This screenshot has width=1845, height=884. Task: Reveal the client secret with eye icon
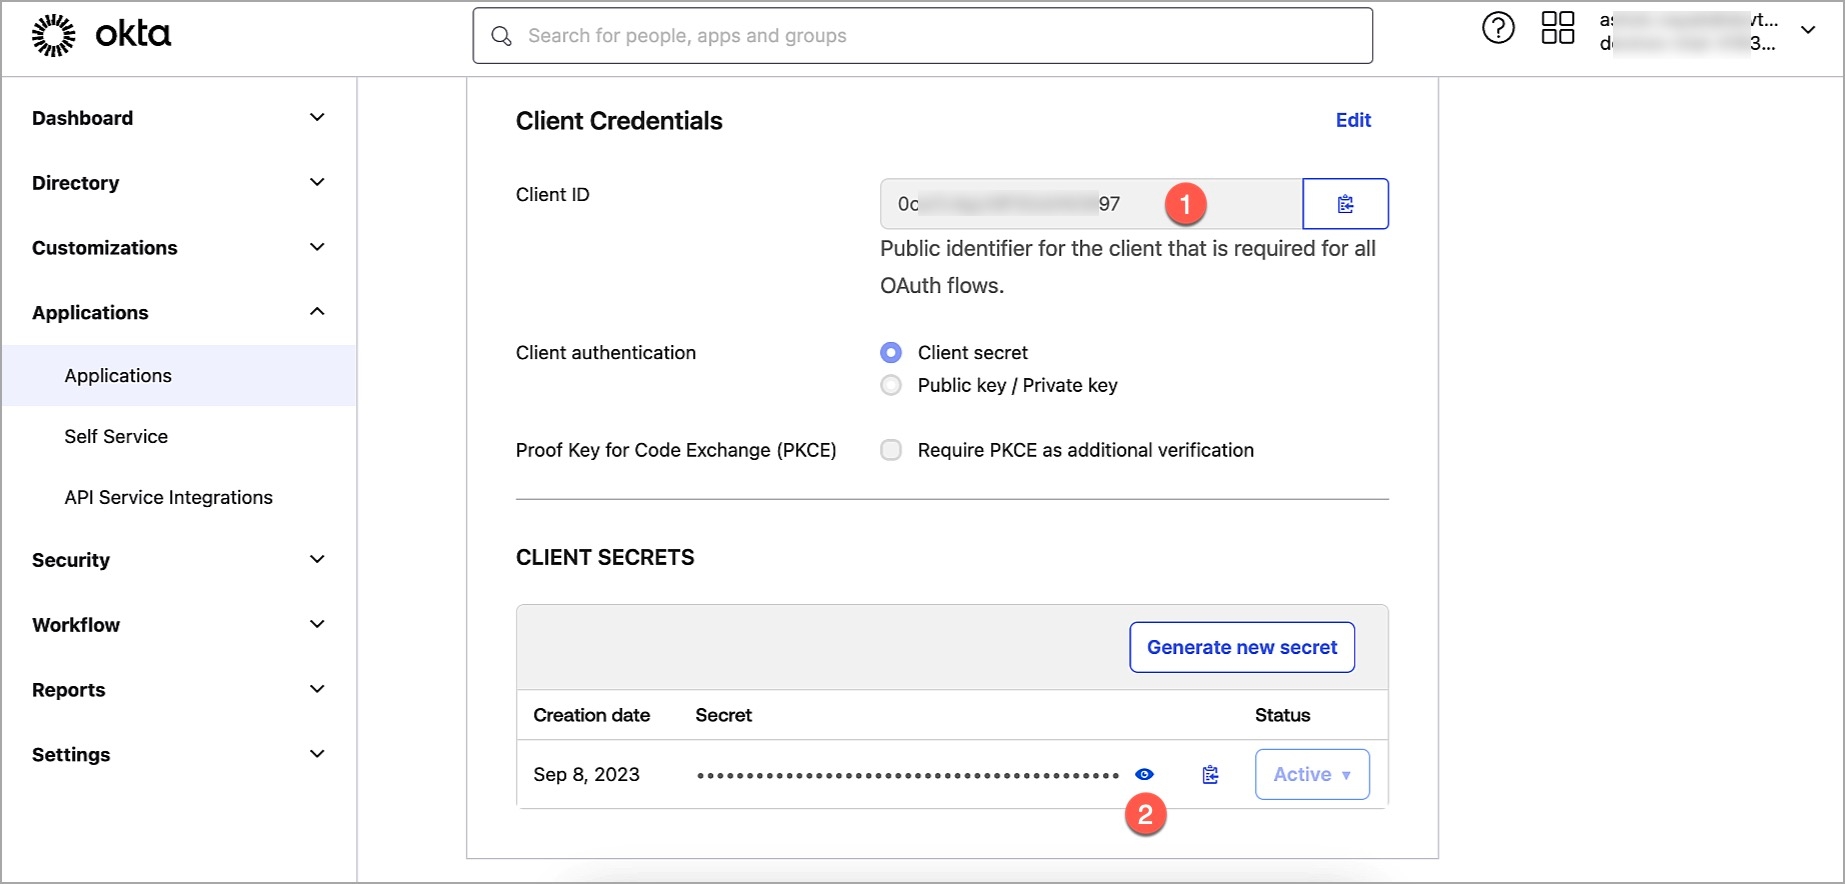click(1144, 774)
